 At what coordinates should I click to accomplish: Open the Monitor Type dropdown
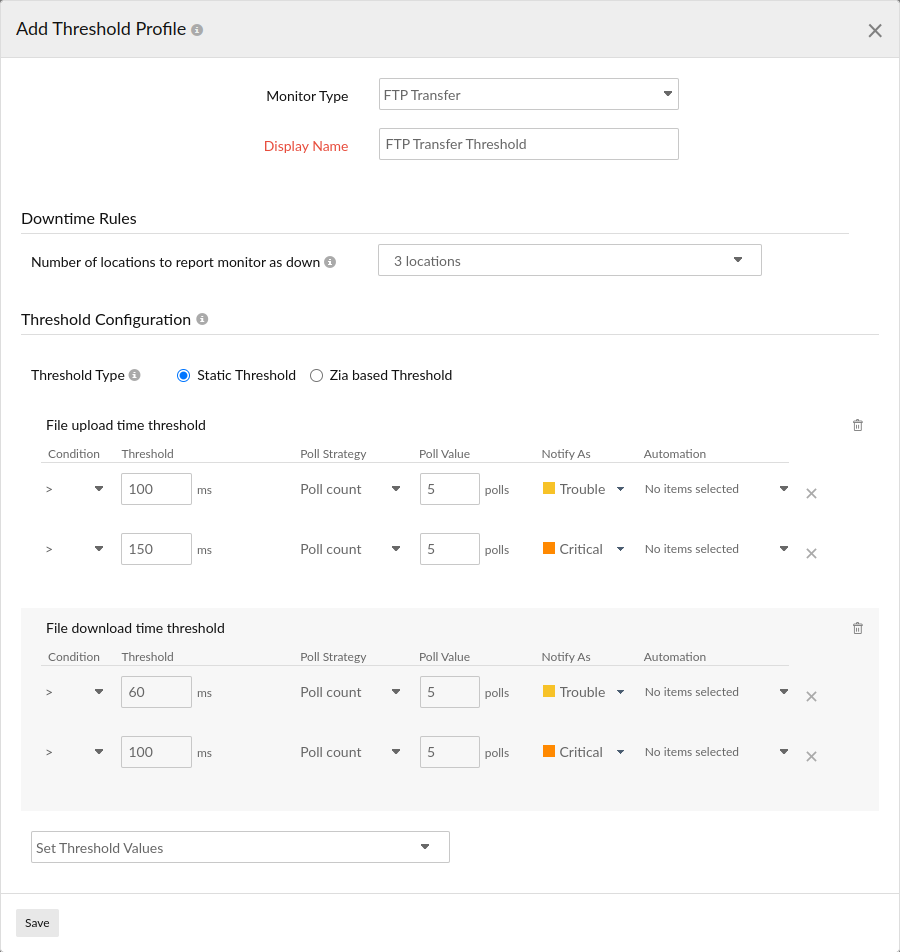667,94
